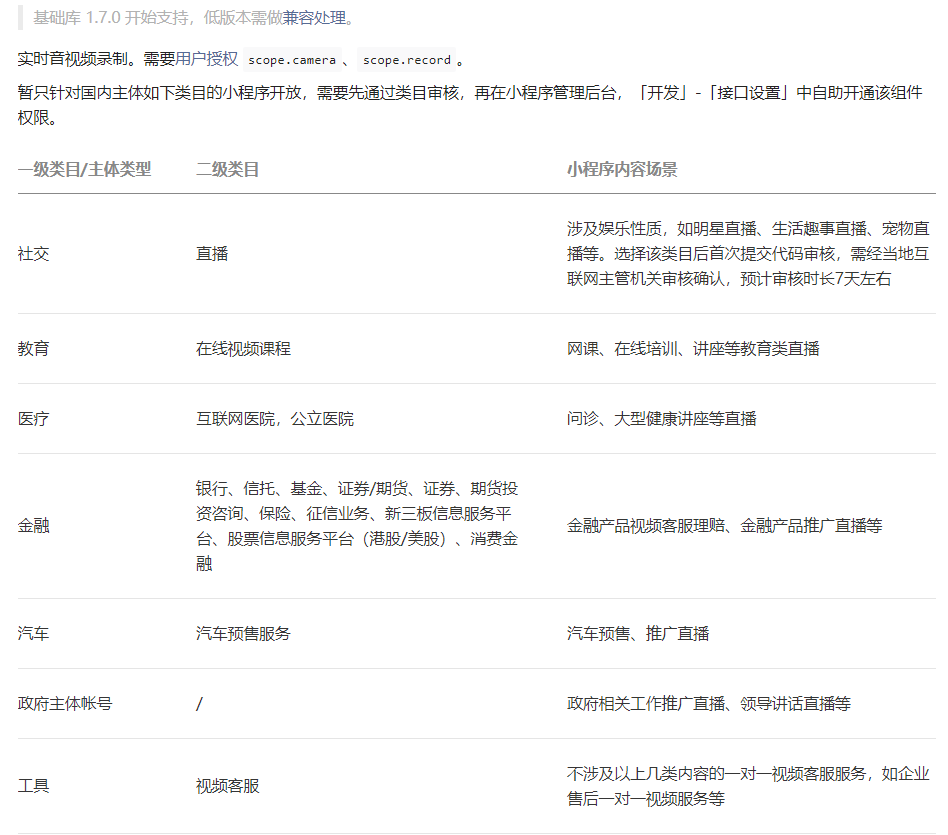
Task: Click the 政府相关工作推广直播 scenario text
Action: tap(709, 704)
